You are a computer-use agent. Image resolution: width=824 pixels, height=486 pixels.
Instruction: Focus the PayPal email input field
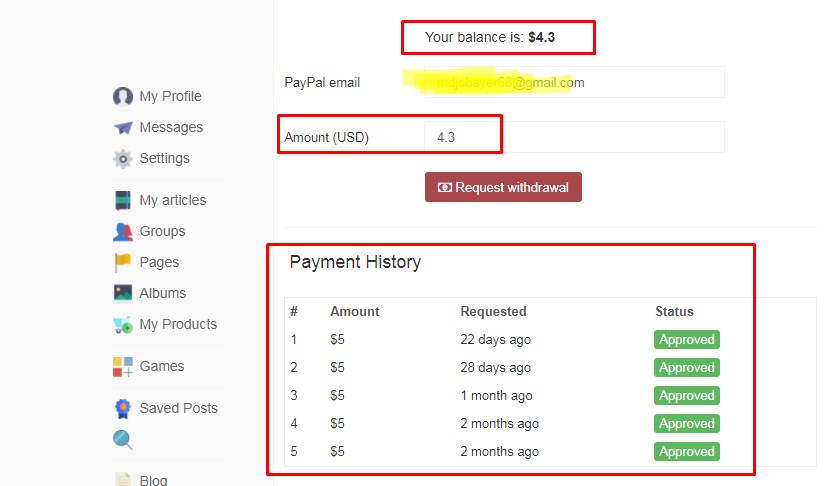pyautogui.click(x=573, y=83)
